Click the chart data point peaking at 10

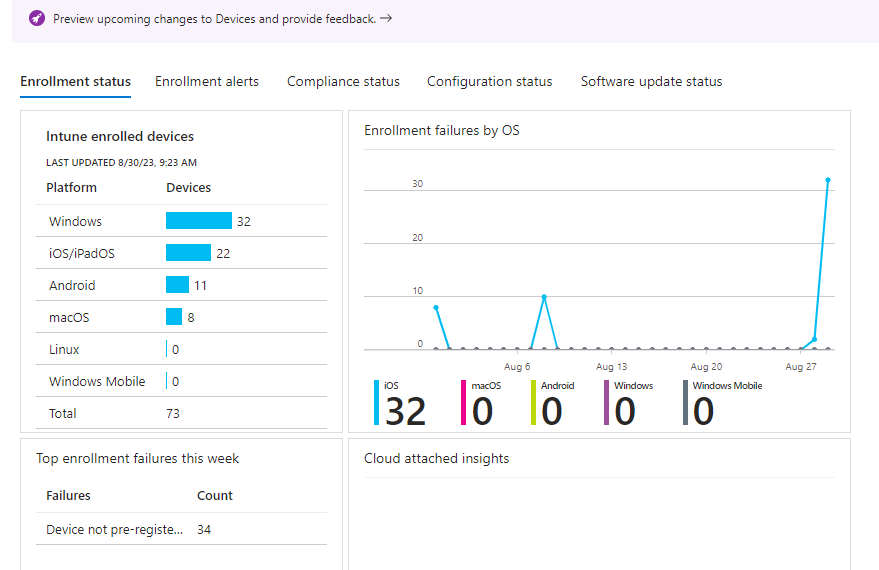[544, 296]
